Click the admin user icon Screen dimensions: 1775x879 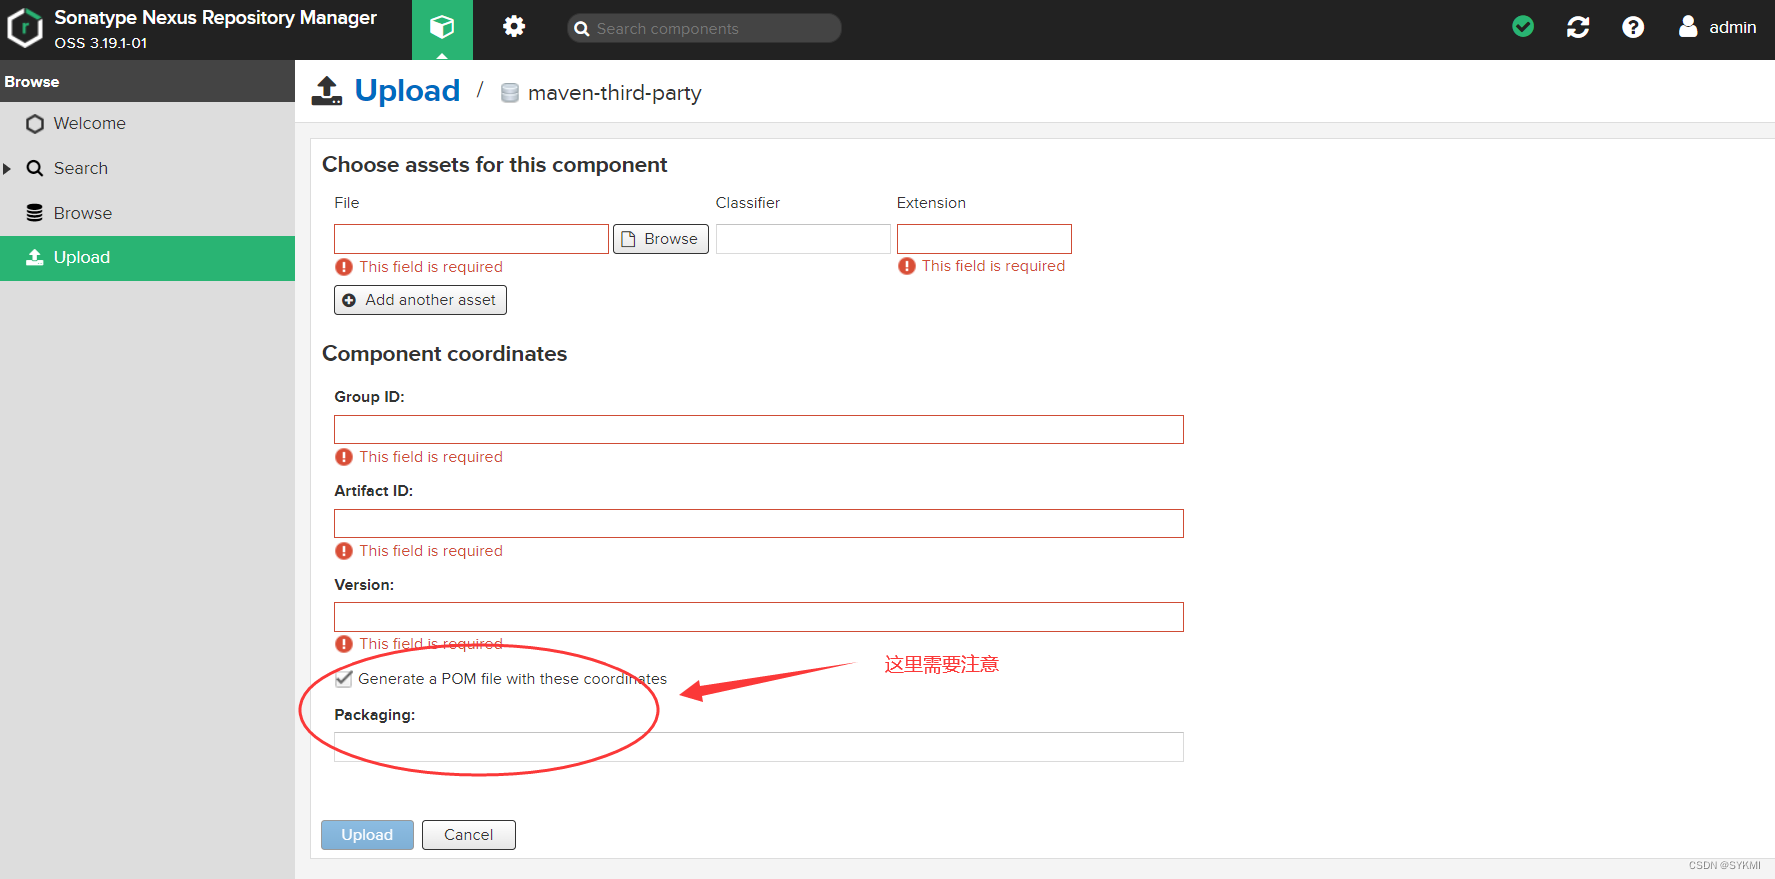1688,26
